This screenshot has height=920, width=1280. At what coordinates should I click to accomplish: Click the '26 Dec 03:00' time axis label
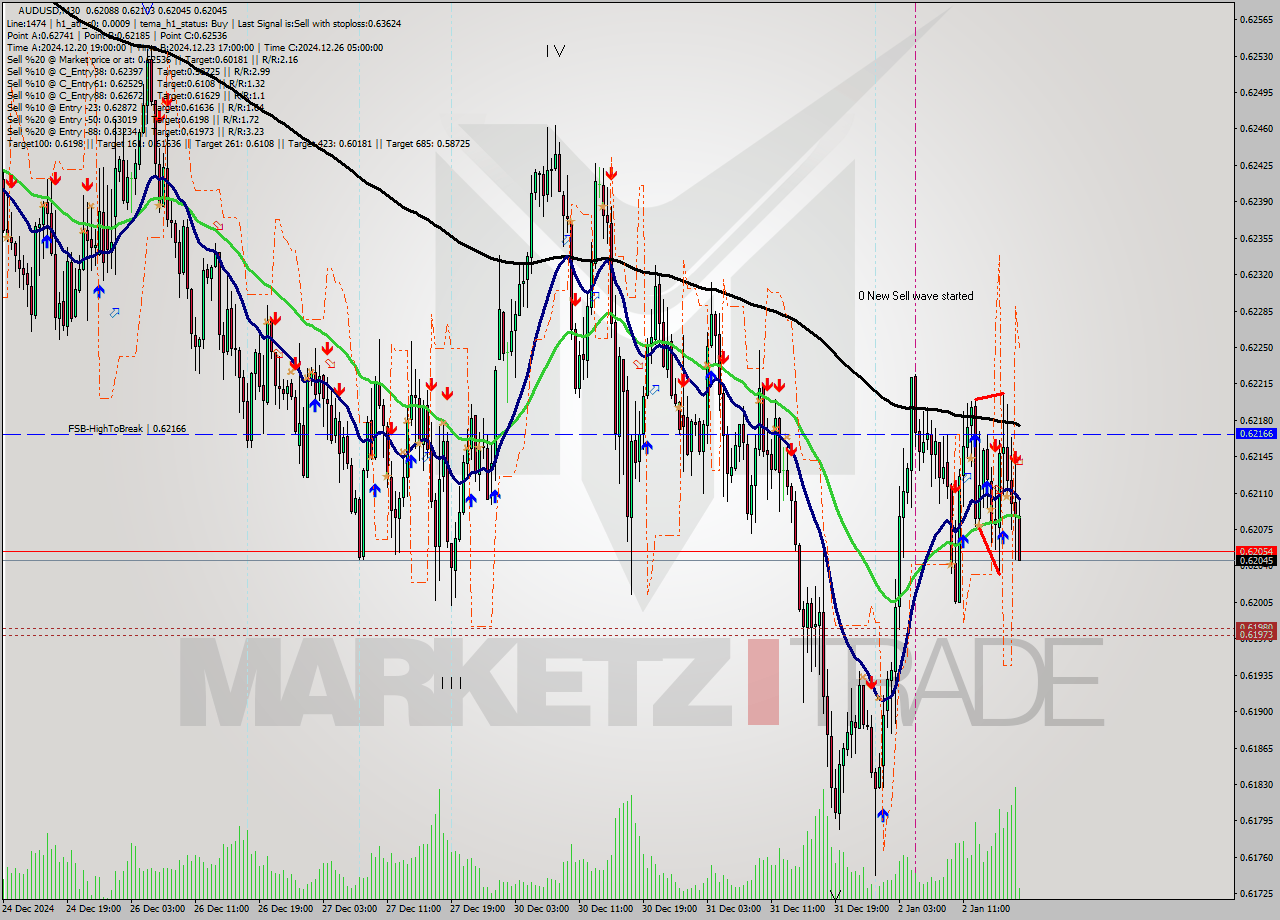158,909
